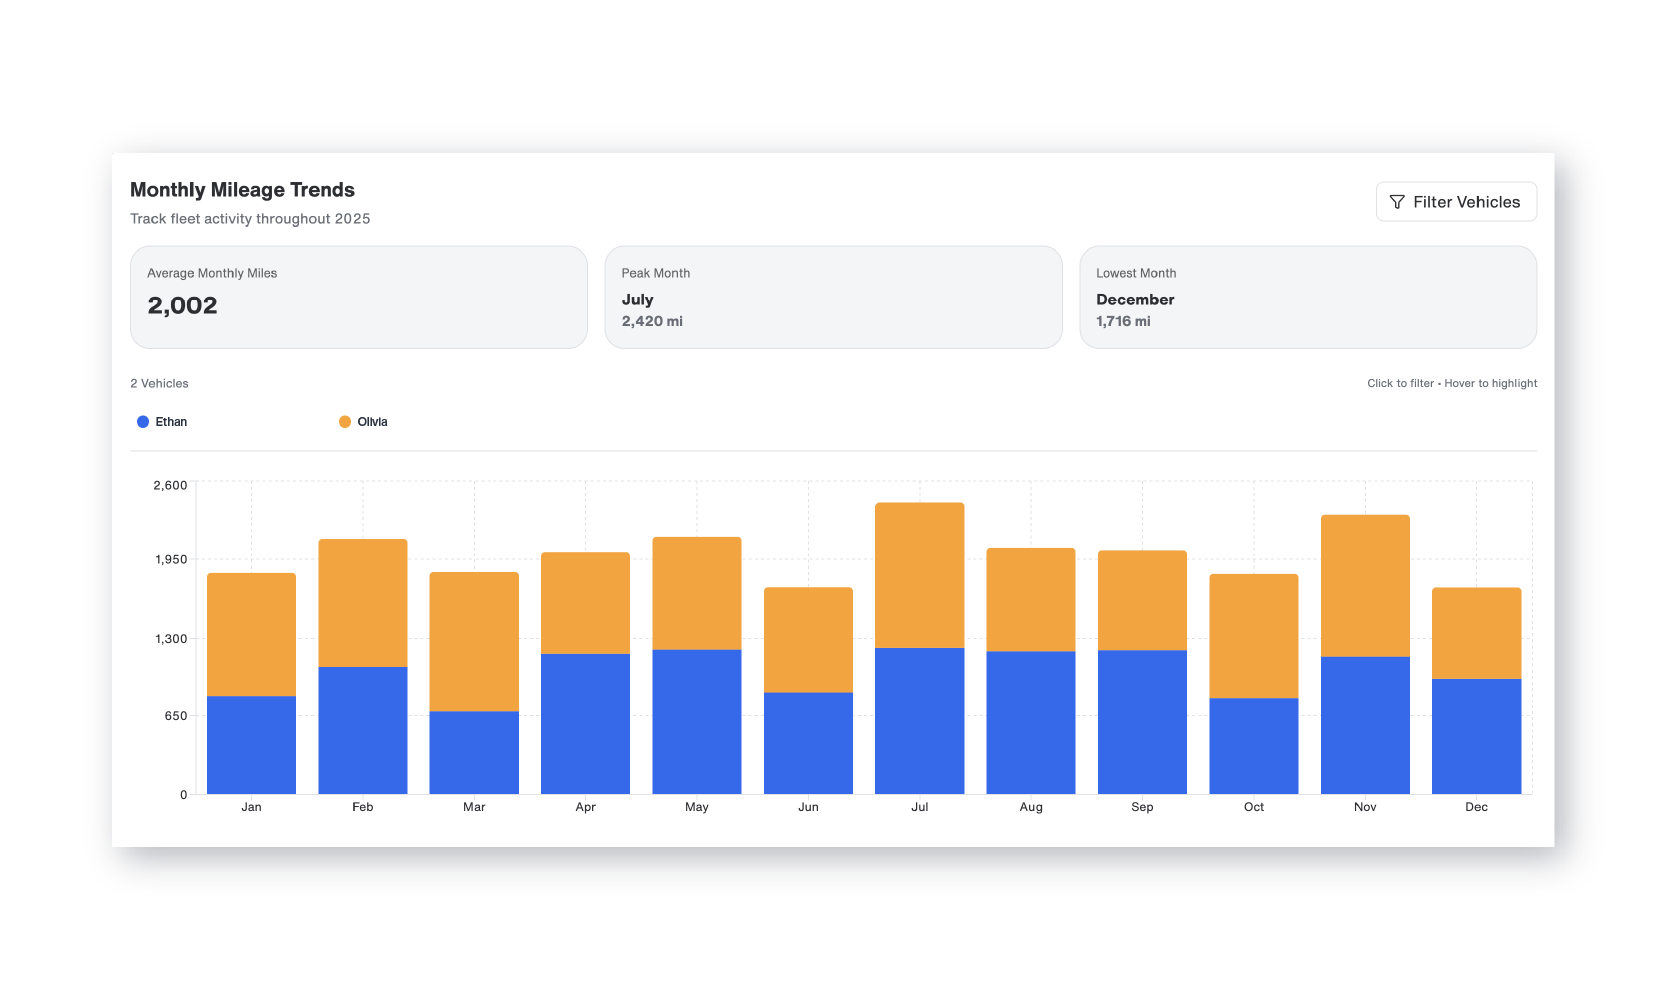This screenshot has height=1000, width=1667.
Task: Click the blue portion of the Aug bar
Action: [1030, 720]
